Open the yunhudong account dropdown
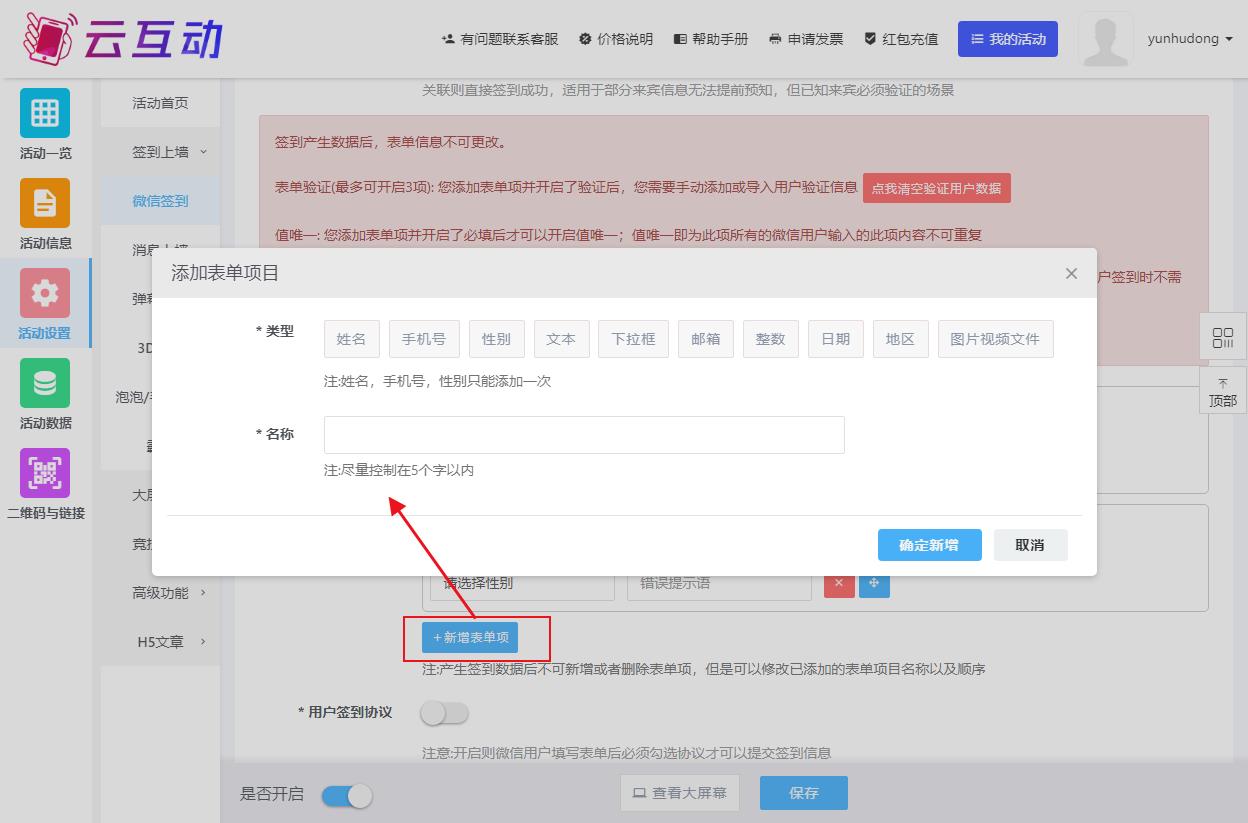The image size is (1248, 823). [1190, 39]
